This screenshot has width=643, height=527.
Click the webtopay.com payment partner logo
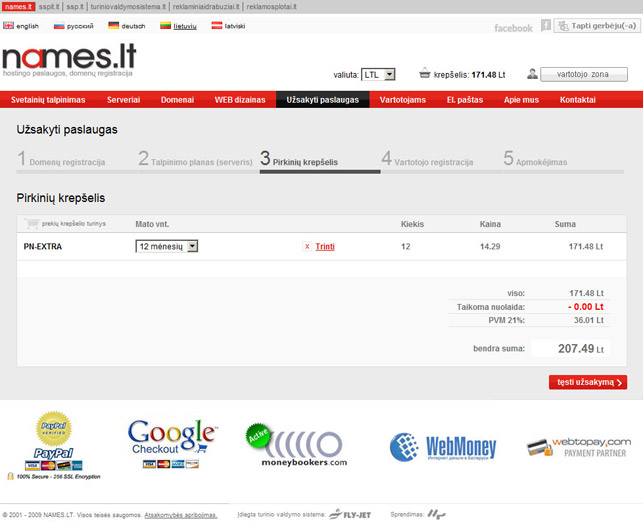point(579,447)
